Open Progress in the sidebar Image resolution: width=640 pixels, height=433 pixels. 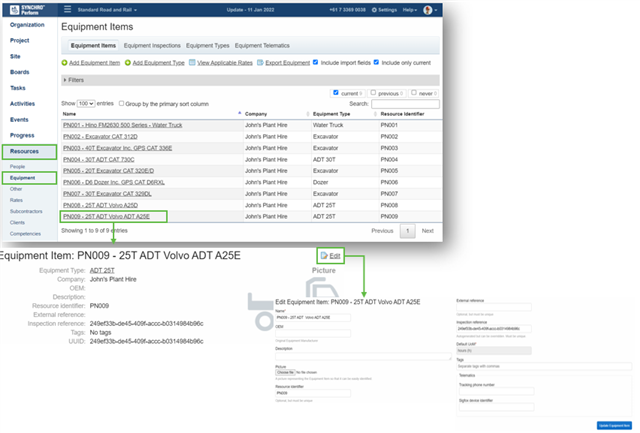[22, 135]
